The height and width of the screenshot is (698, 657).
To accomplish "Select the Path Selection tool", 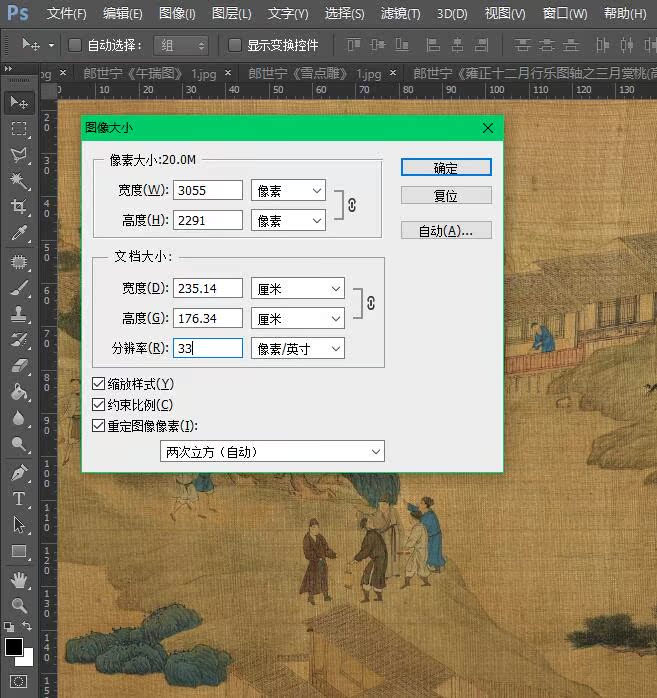I will (x=19, y=525).
